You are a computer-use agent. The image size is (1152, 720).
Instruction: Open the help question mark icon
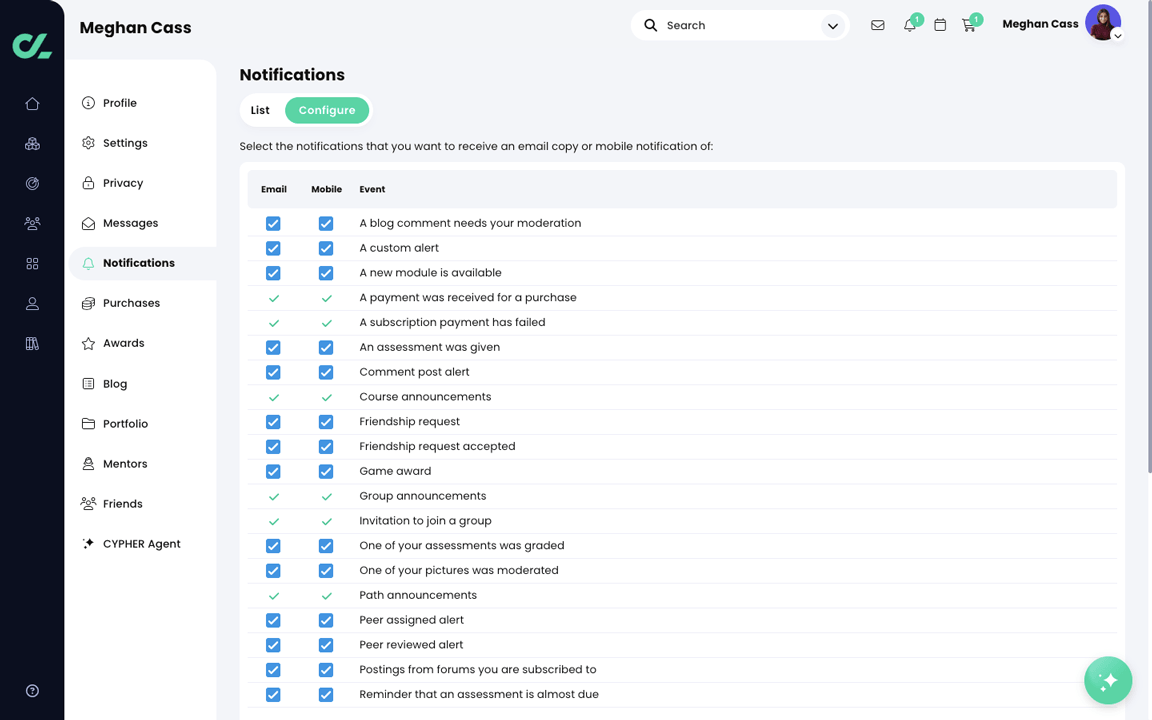coord(32,691)
